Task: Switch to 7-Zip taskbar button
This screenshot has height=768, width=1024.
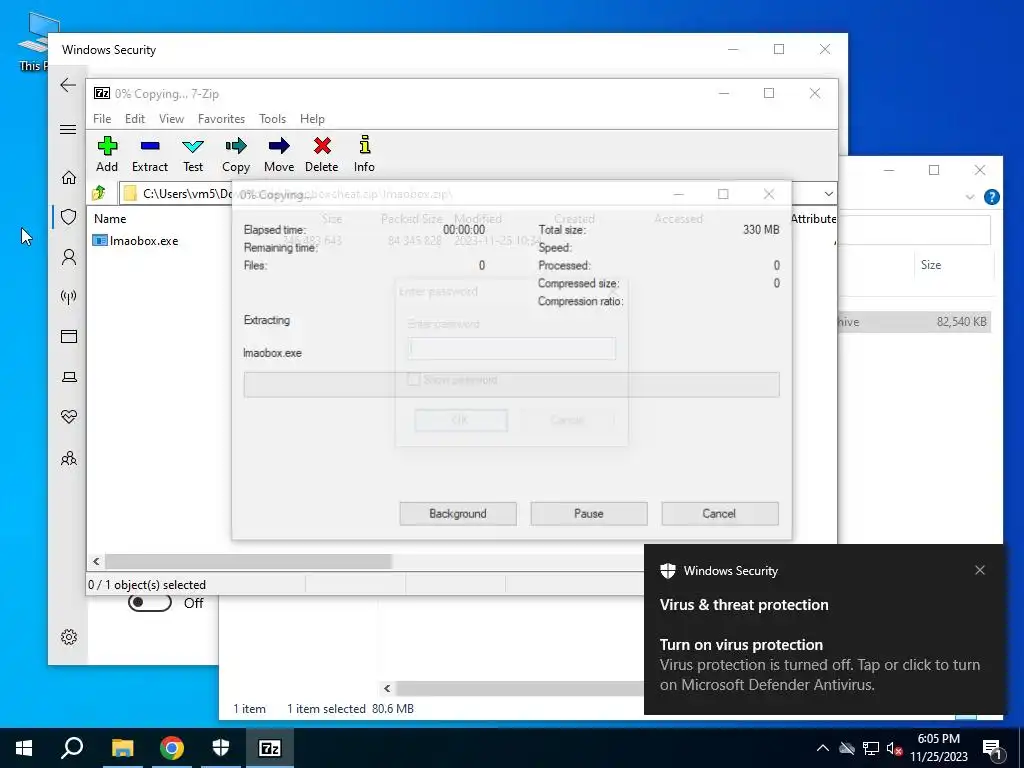Action: (270, 748)
